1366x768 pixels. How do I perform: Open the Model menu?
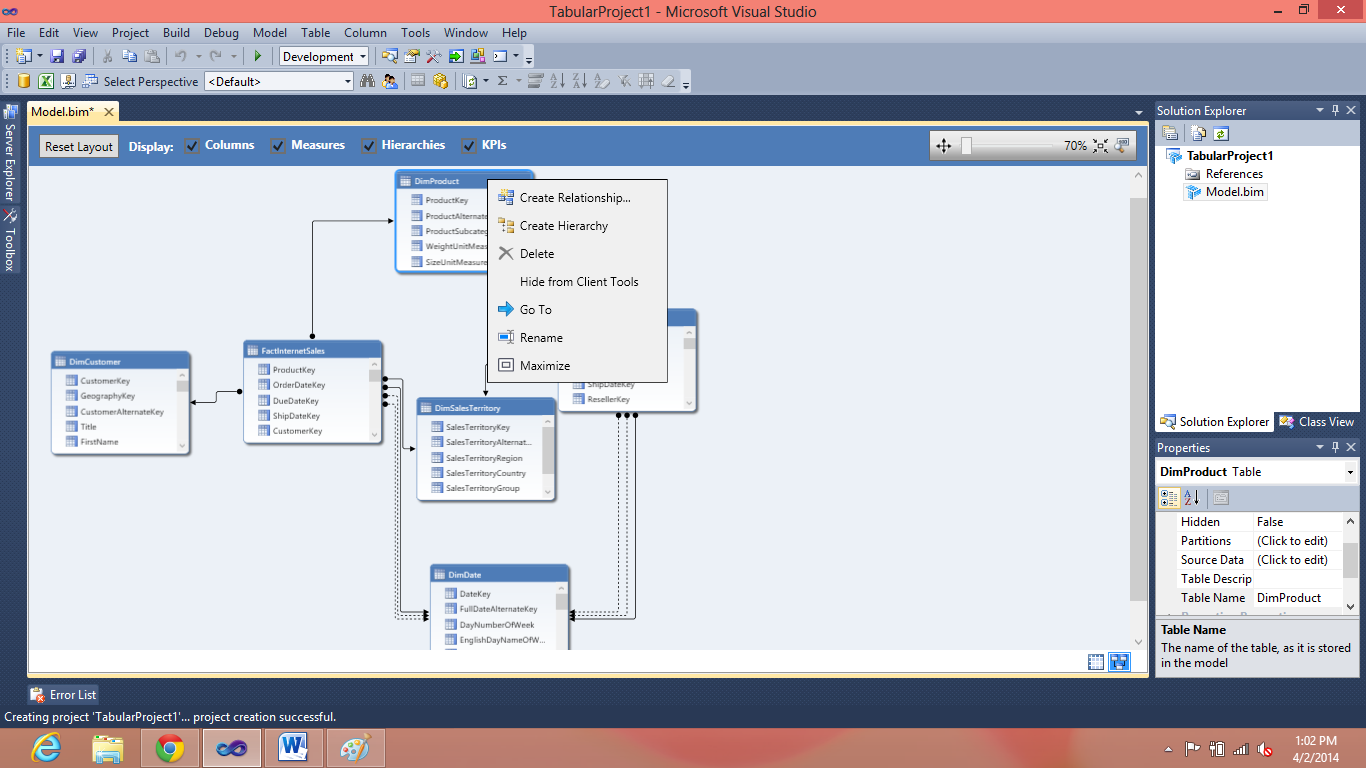point(270,33)
